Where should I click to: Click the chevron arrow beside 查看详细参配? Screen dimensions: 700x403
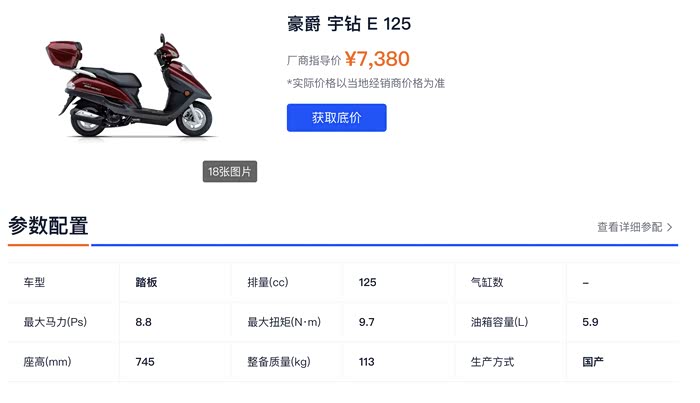(x=670, y=227)
